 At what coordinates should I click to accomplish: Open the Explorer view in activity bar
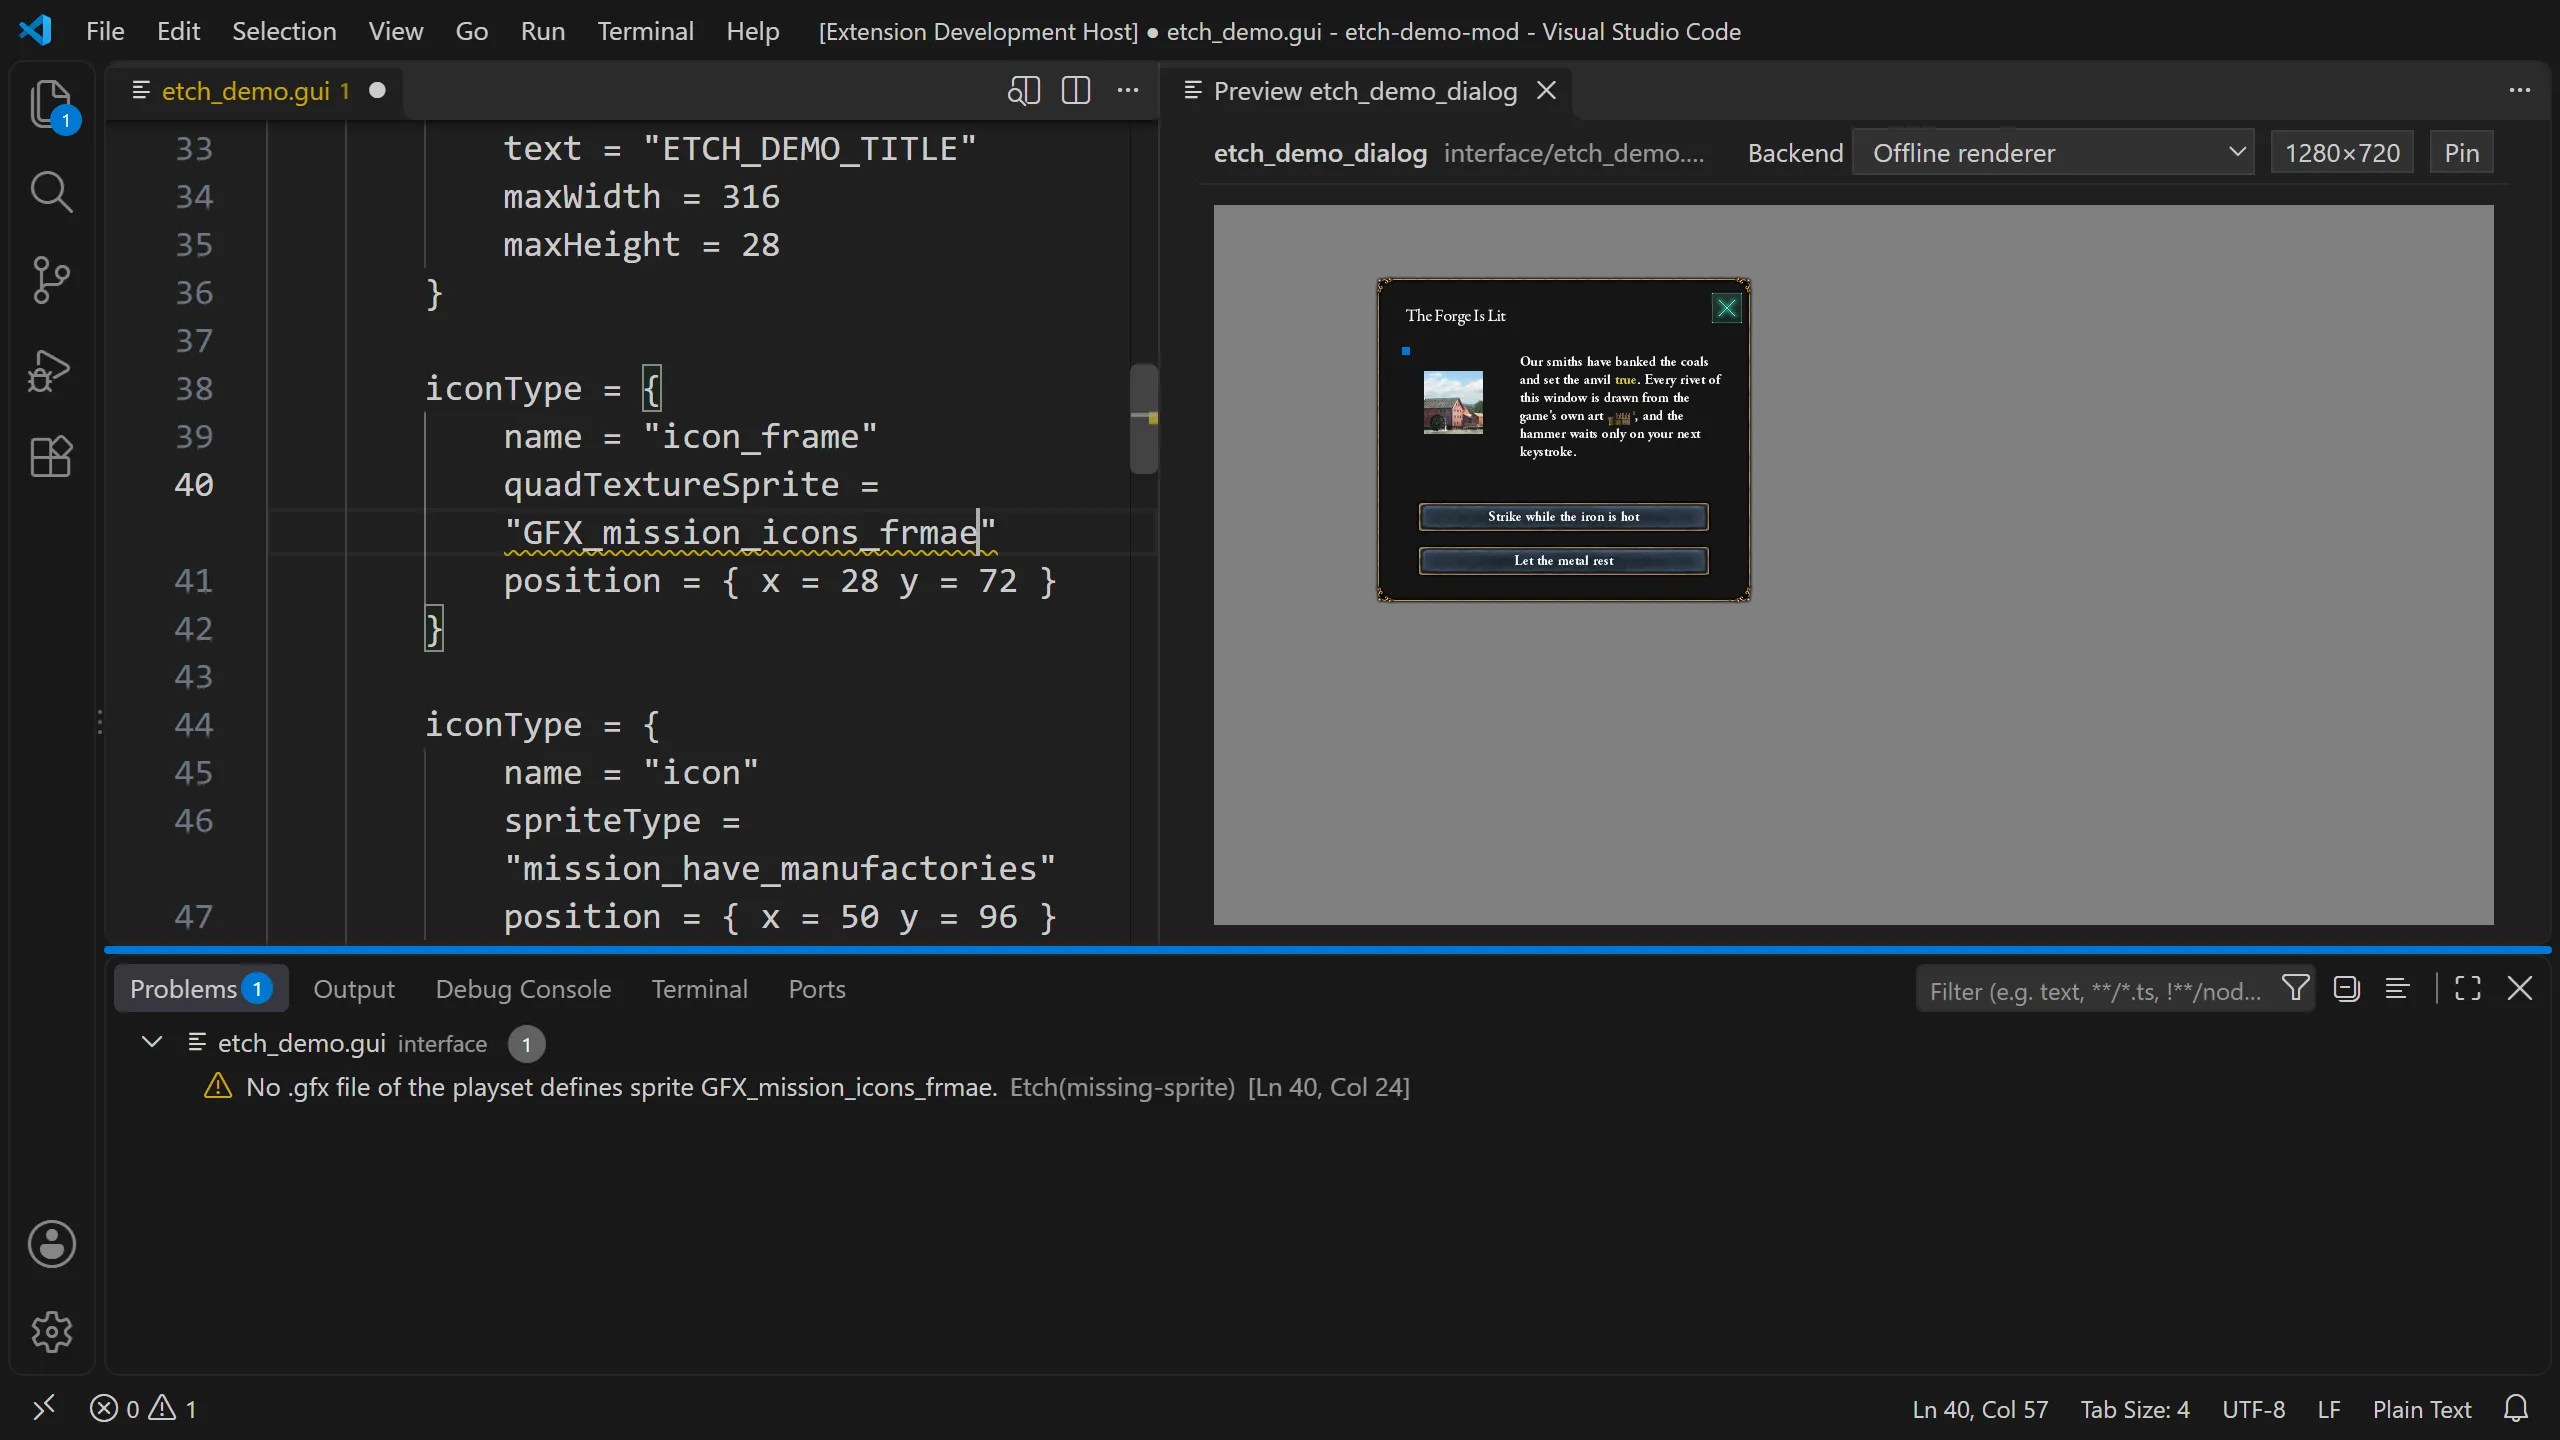[51, 104]
